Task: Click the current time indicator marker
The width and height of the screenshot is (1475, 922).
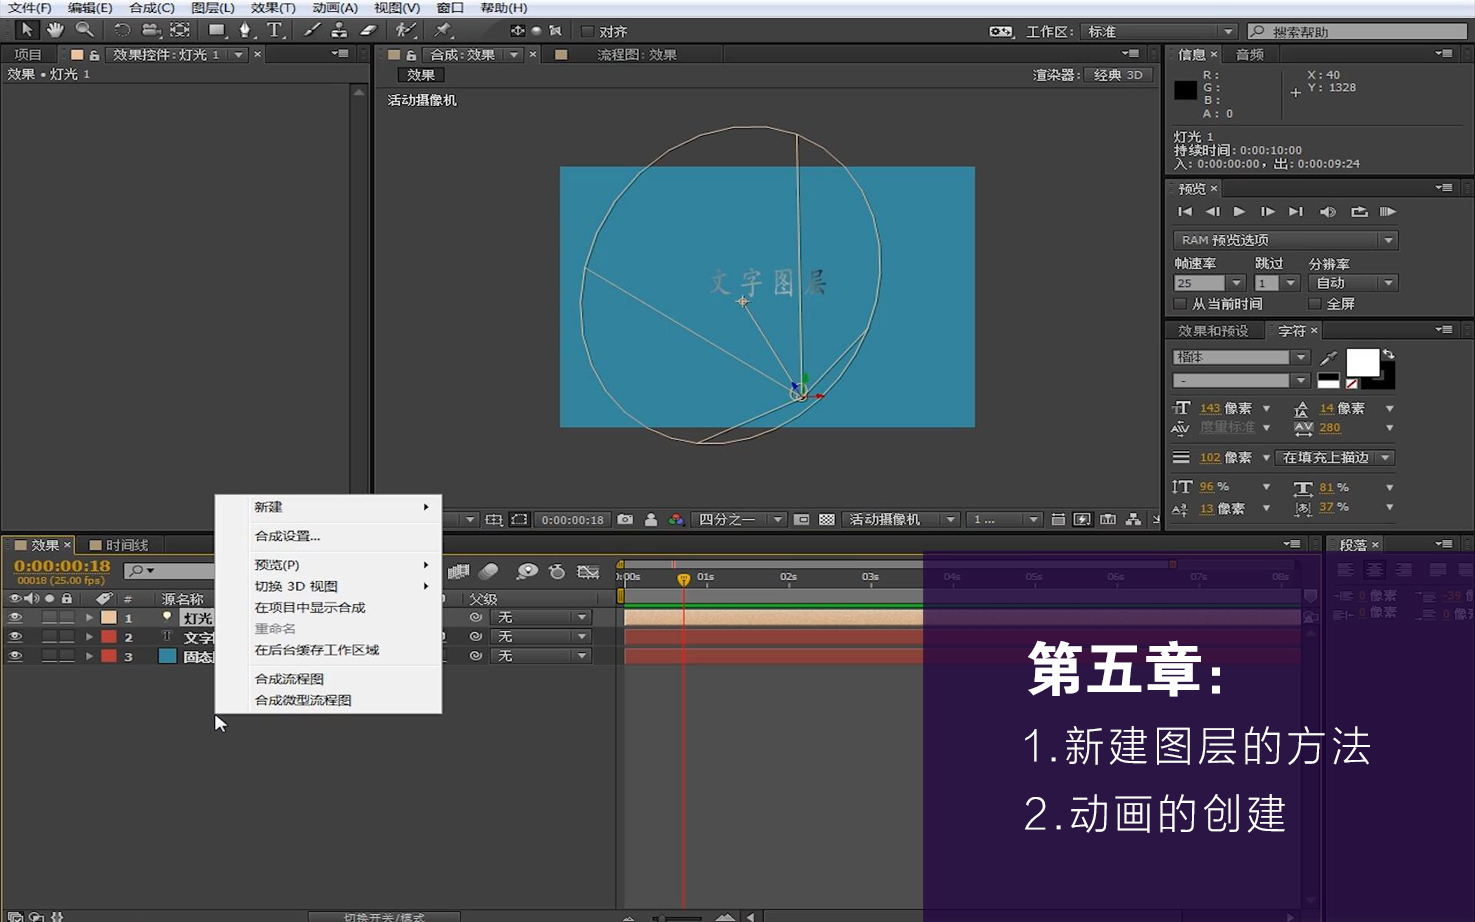Action: click(x=683, y=579)
